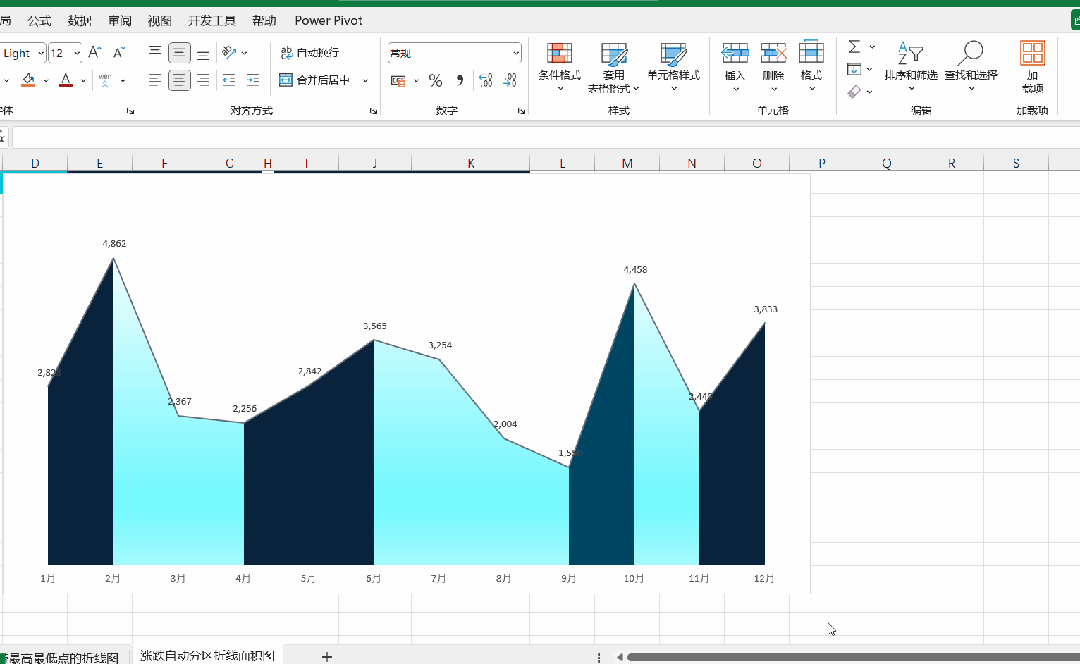The height and width of the screenshot is (664, 1080).
Task: Click in the formula bar input
Action: 546,138
